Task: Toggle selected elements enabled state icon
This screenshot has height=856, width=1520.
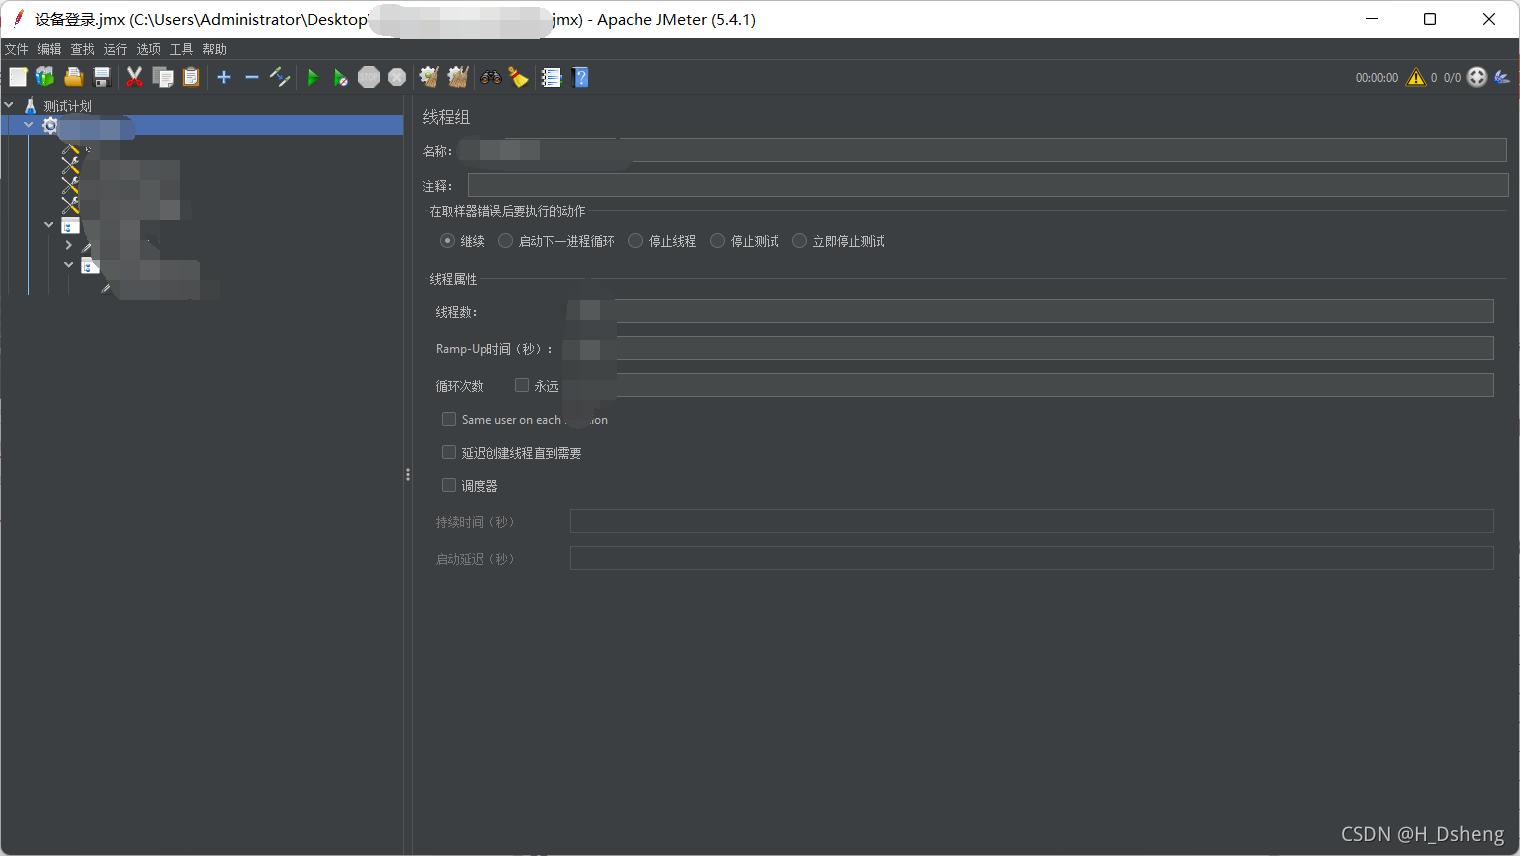Action: pos(280,77)
